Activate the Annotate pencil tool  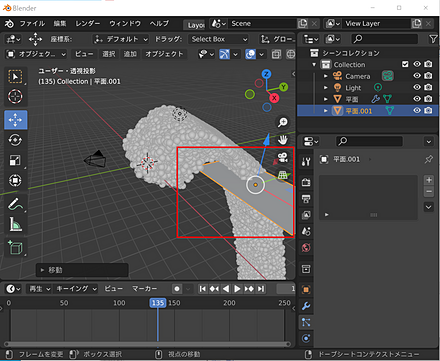[15, 204]
